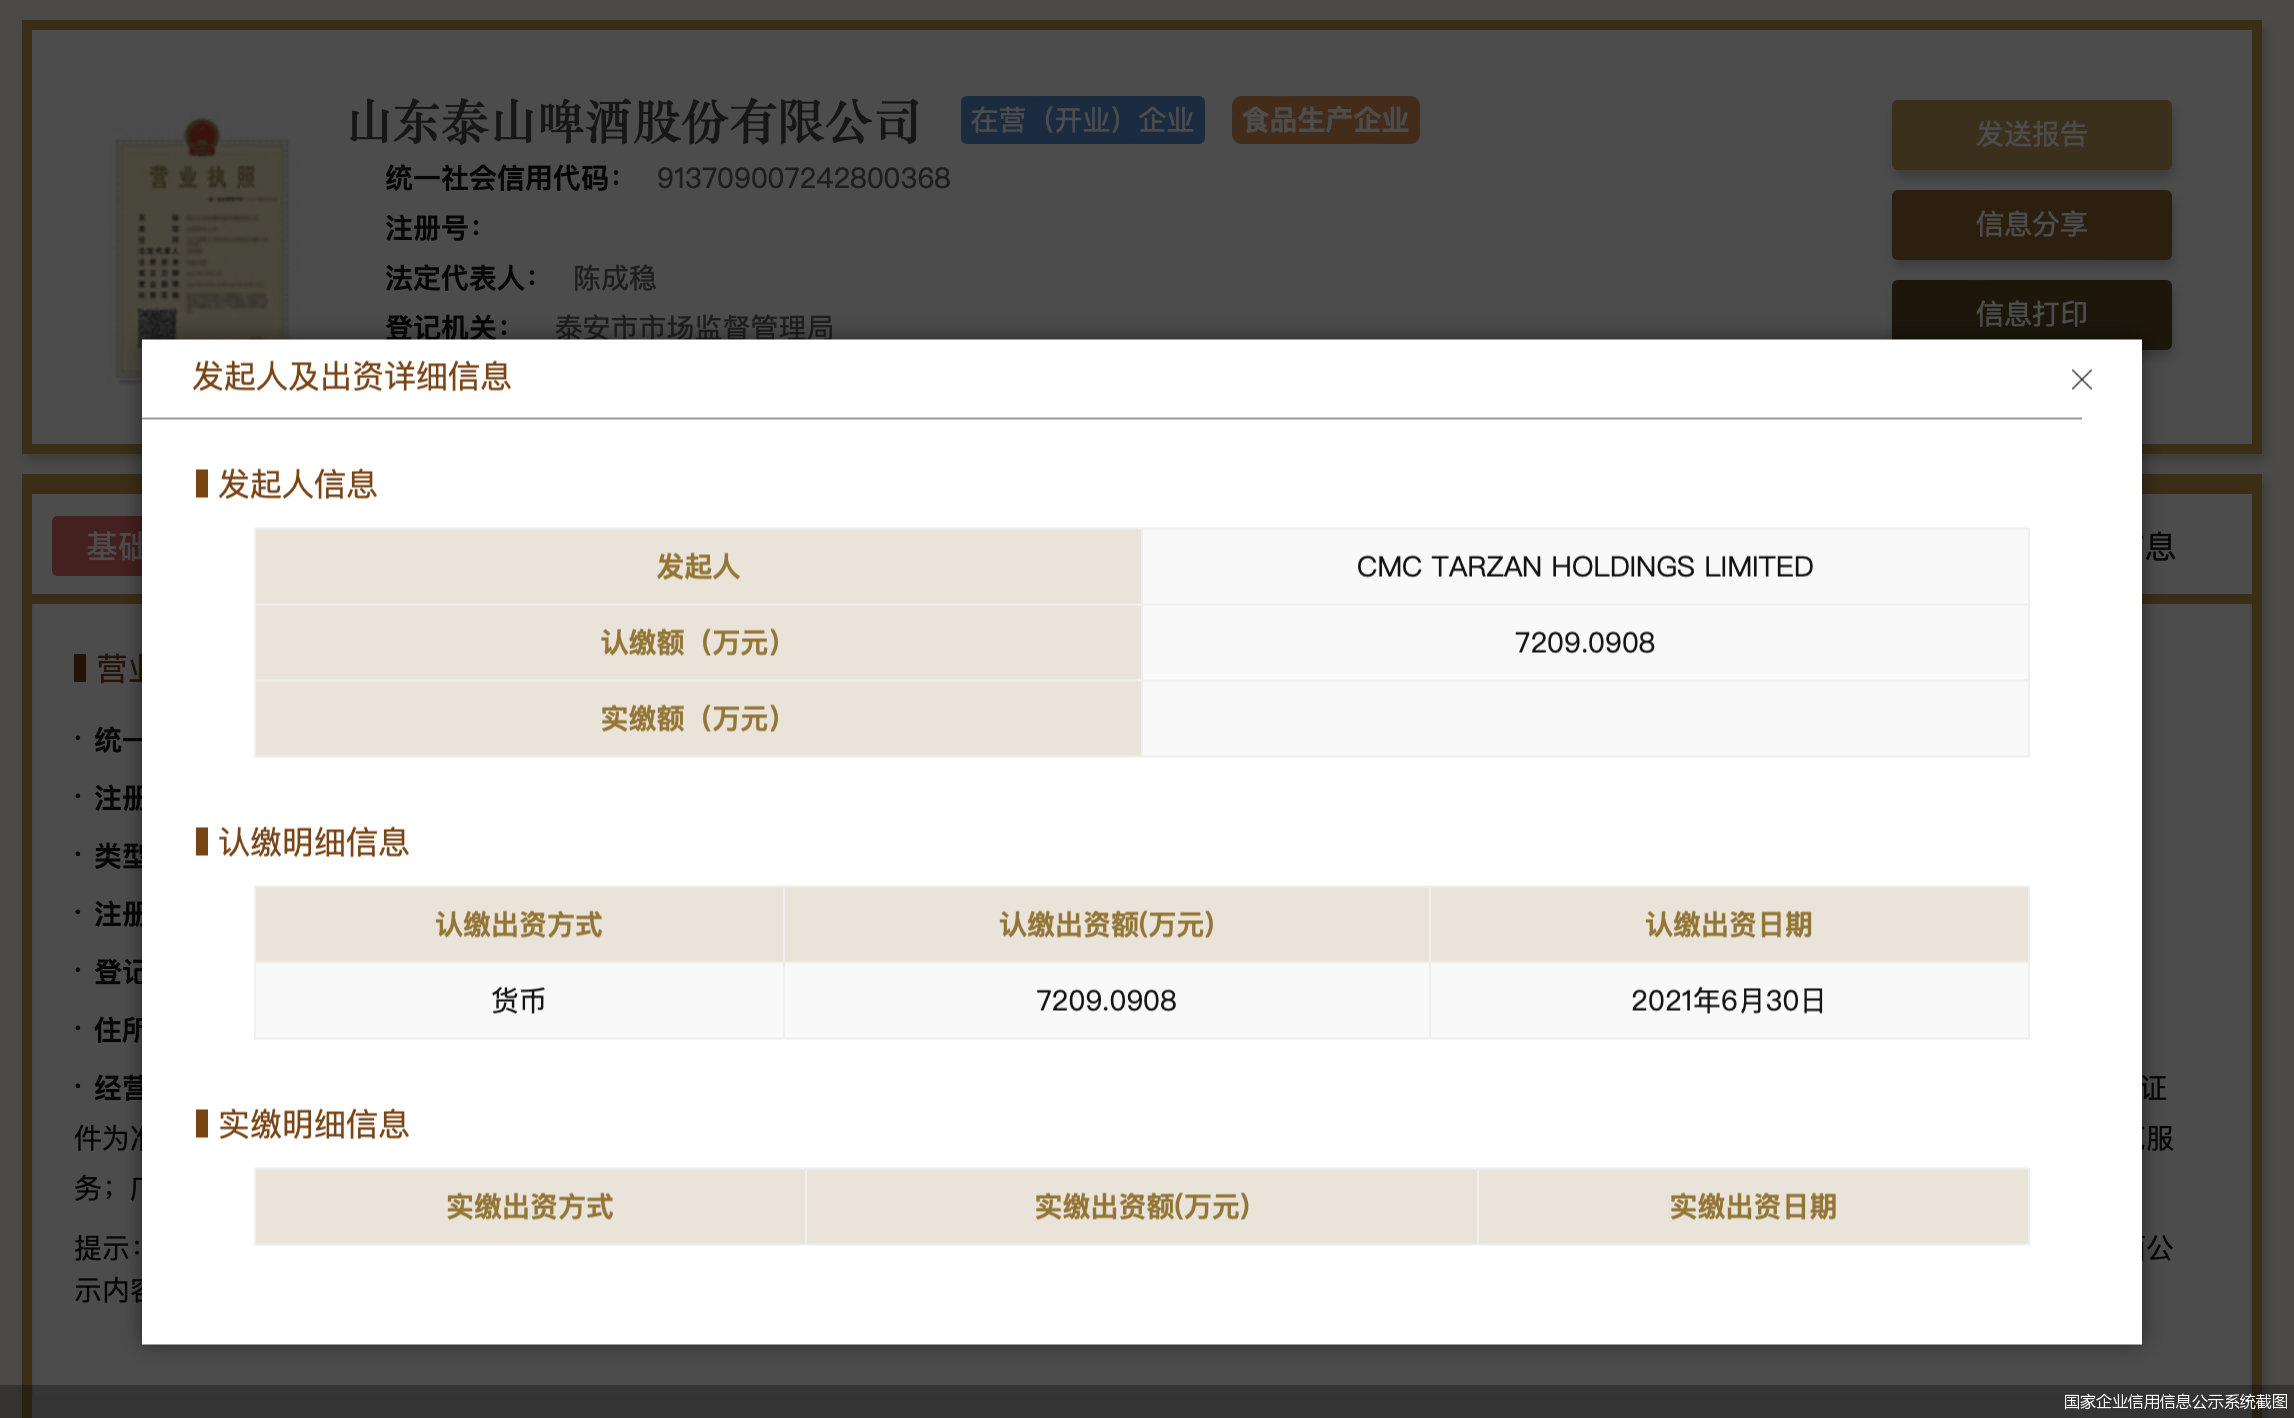Viewport: 2294px width, 1418px height.
Task: Click the 实缴明细信息 section heading
Action: (x=313, y=1124)
